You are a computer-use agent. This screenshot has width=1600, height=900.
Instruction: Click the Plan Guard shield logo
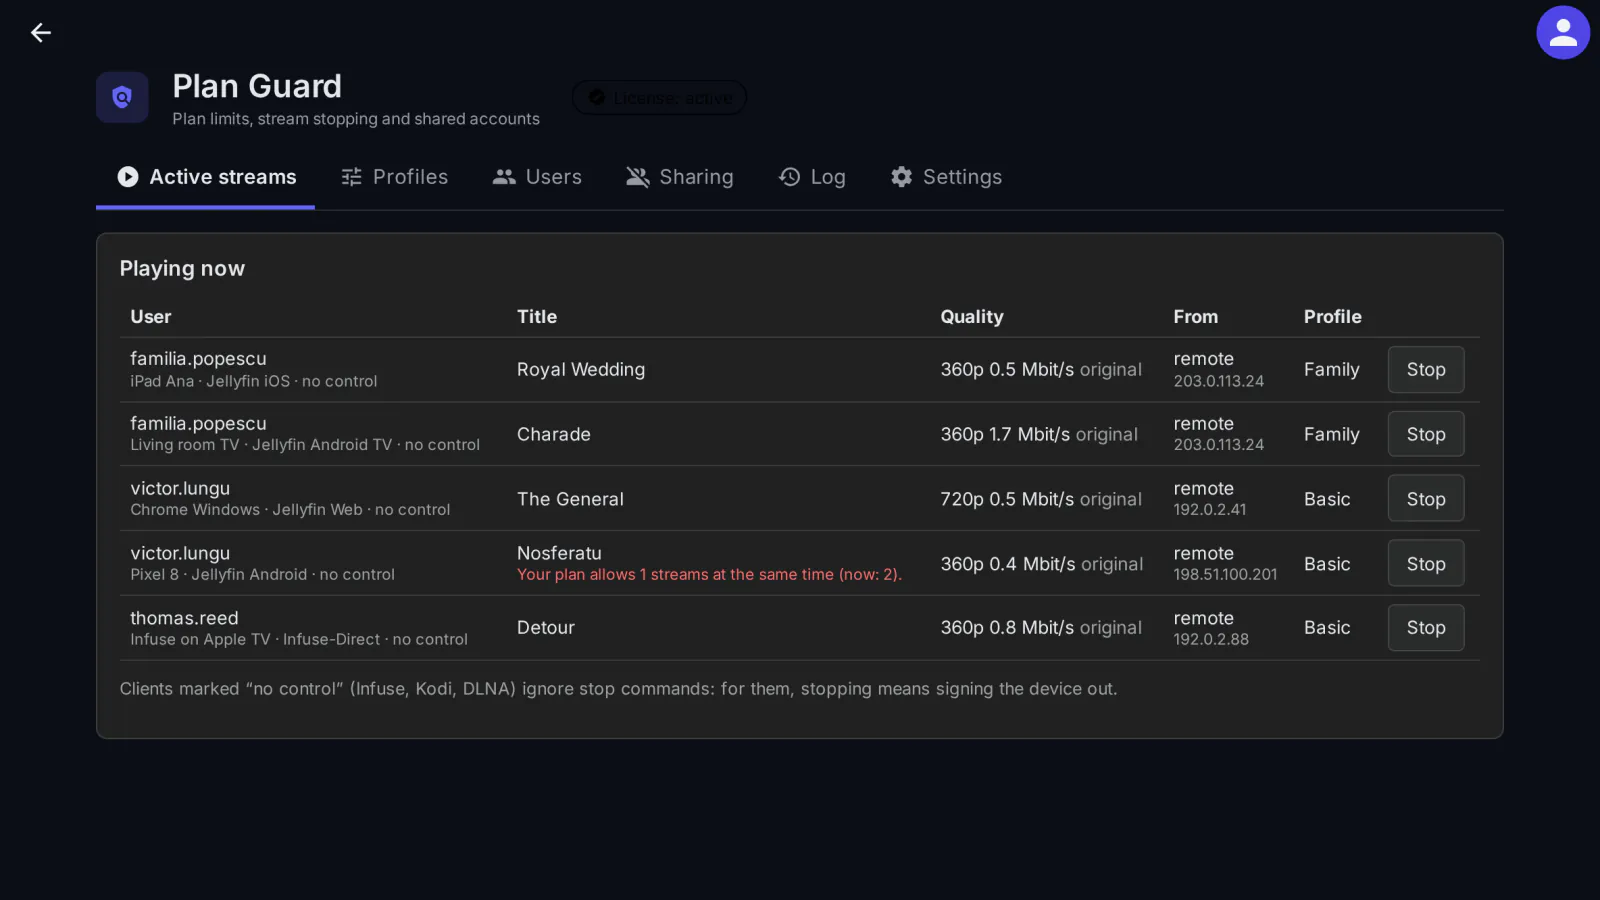(x=122, y=97)
